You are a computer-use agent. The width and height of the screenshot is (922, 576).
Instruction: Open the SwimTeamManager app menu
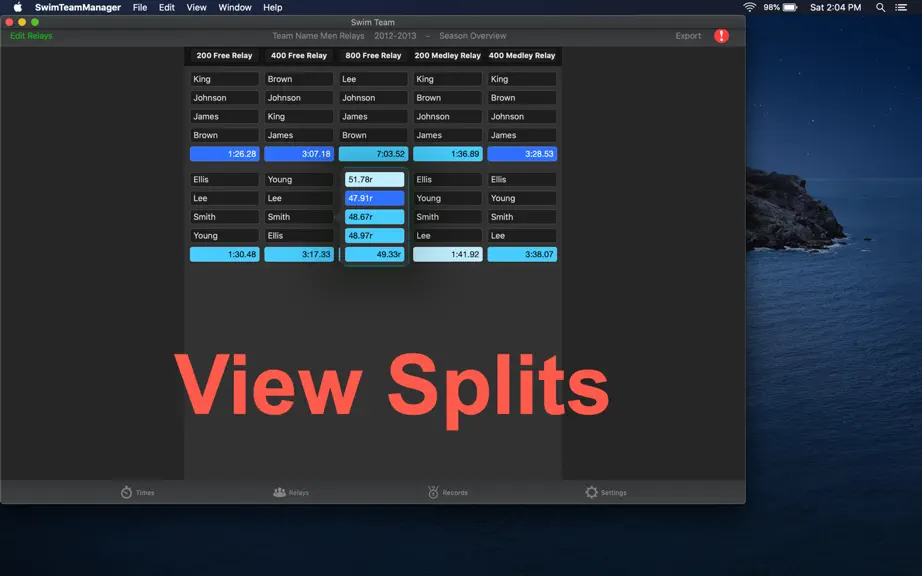pos(78,7)
